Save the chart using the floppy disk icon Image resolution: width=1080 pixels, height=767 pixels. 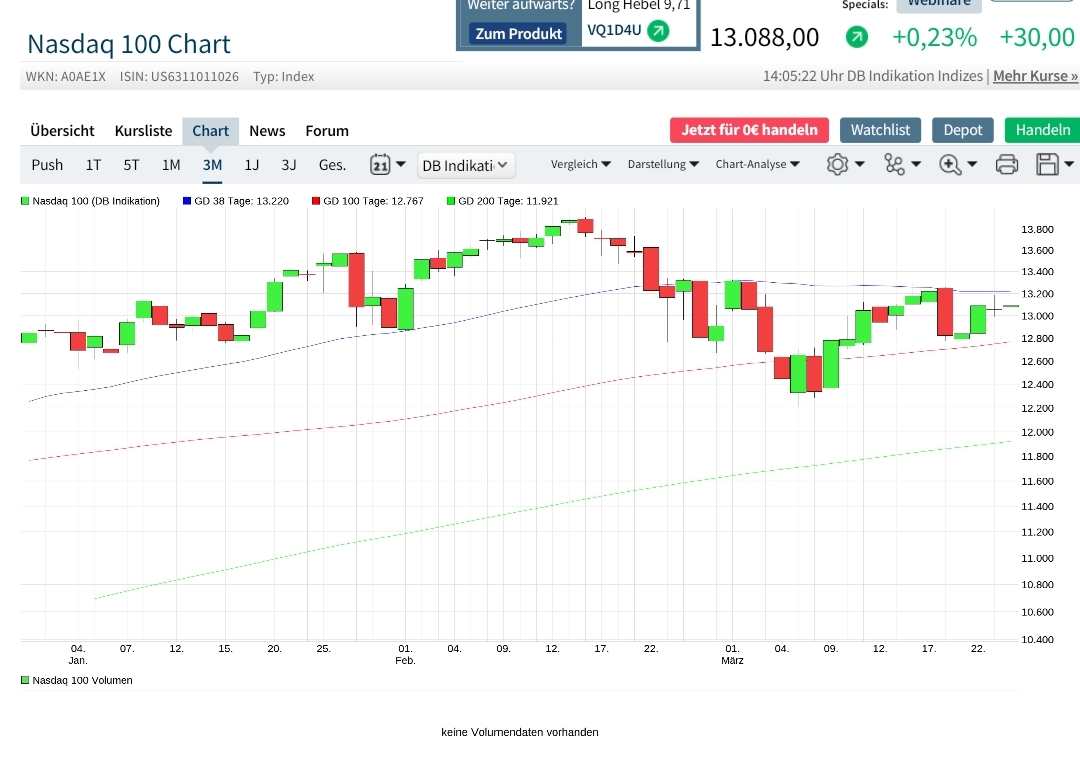1046,163
